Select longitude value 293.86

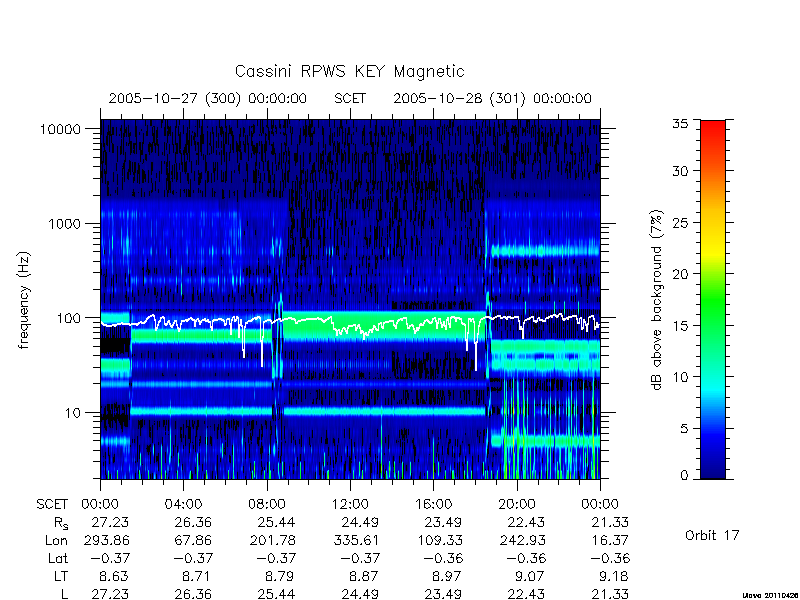coord(108,540)
